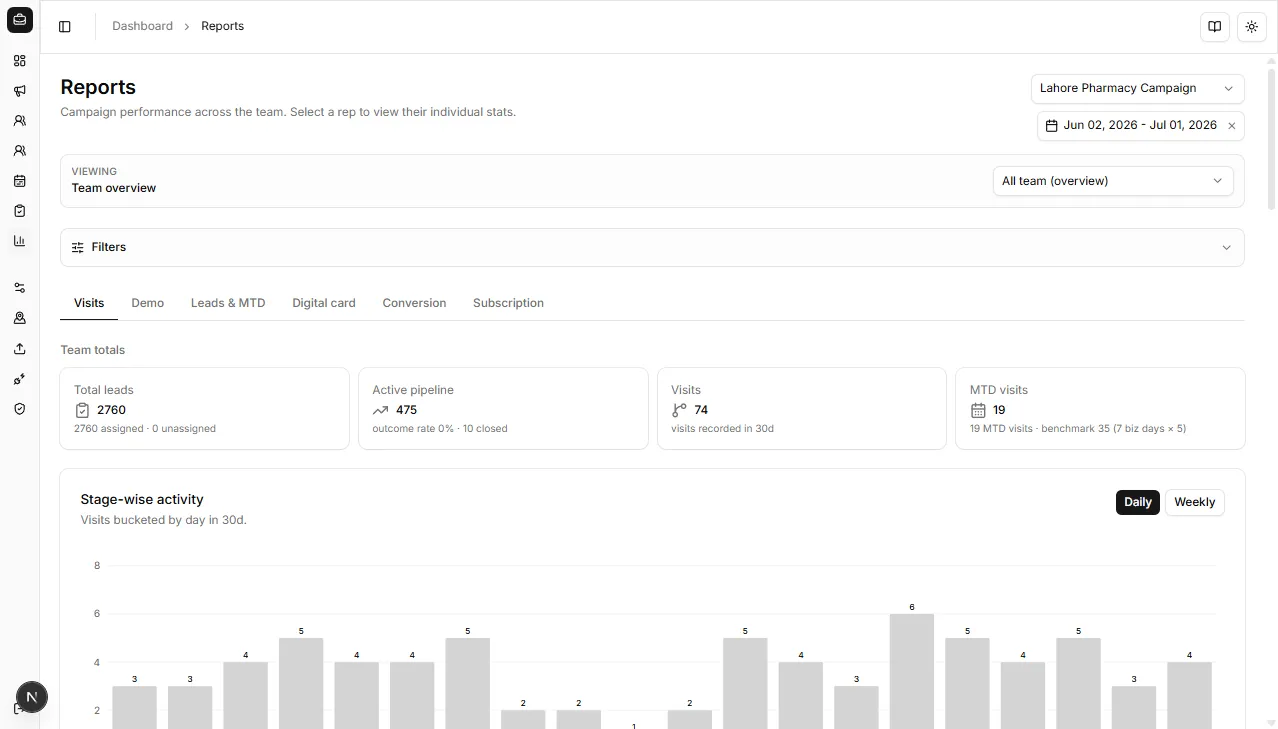Open the bar chart reports icon in sidebar
The image size is (1278, 729).
[x=20, y=241]
